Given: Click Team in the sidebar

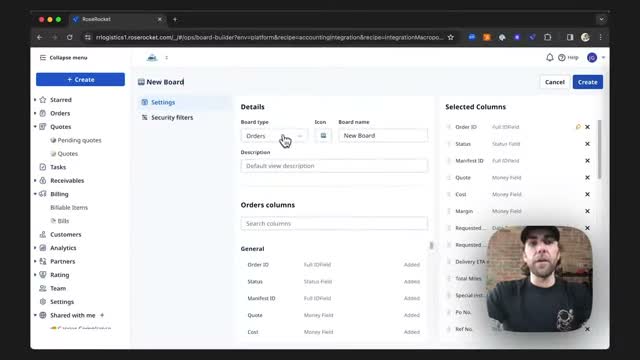Looking at the screenshot, I should tap(58, 288).
